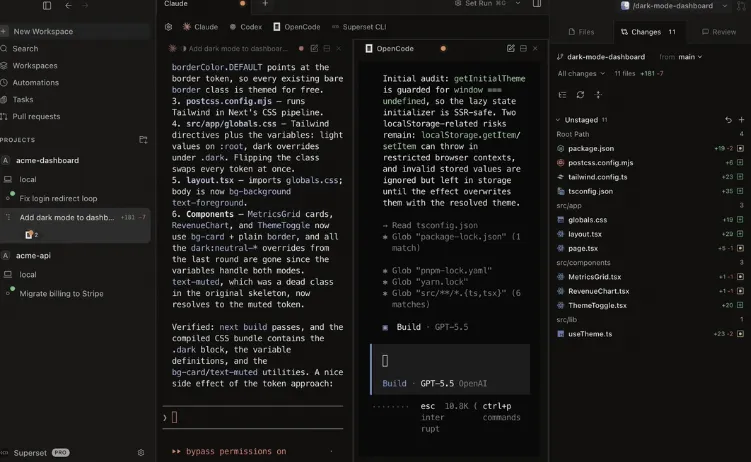
Task: Go forward with the right arrow
Action: [85, 5]
